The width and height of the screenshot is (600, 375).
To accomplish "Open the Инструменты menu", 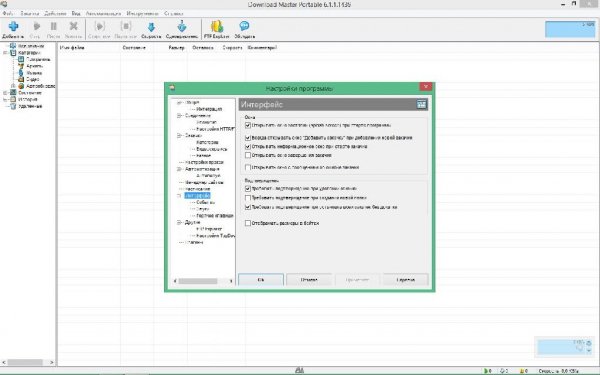I will [x=142, y=13].
